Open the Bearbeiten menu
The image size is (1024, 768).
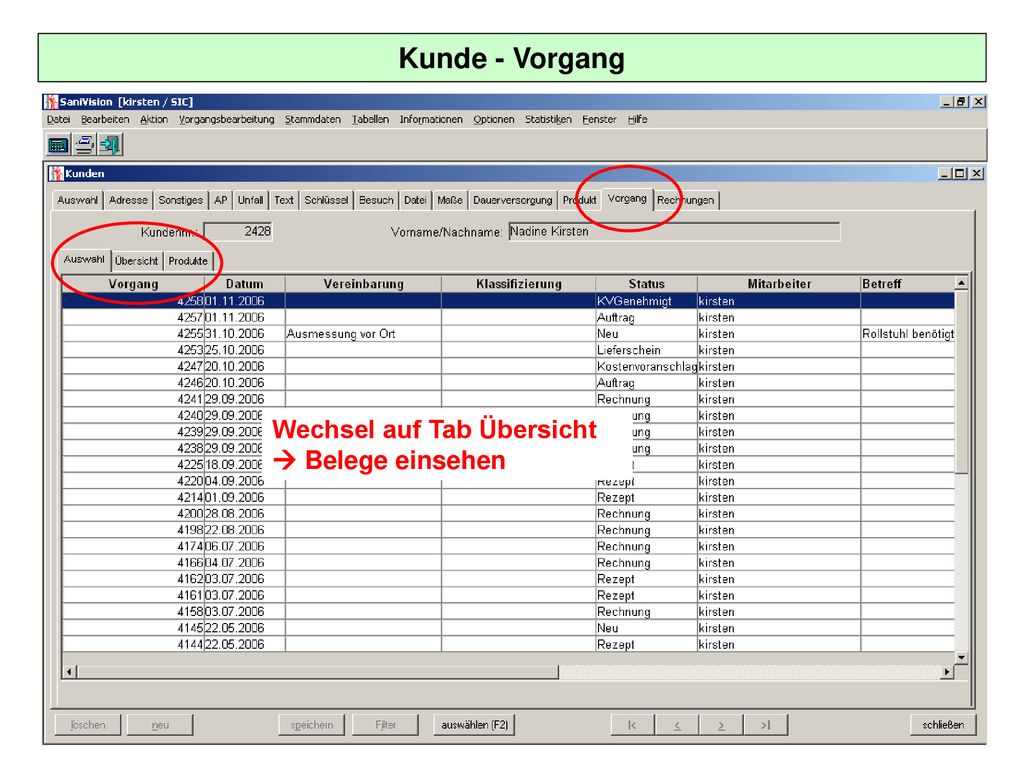[105, 120]
